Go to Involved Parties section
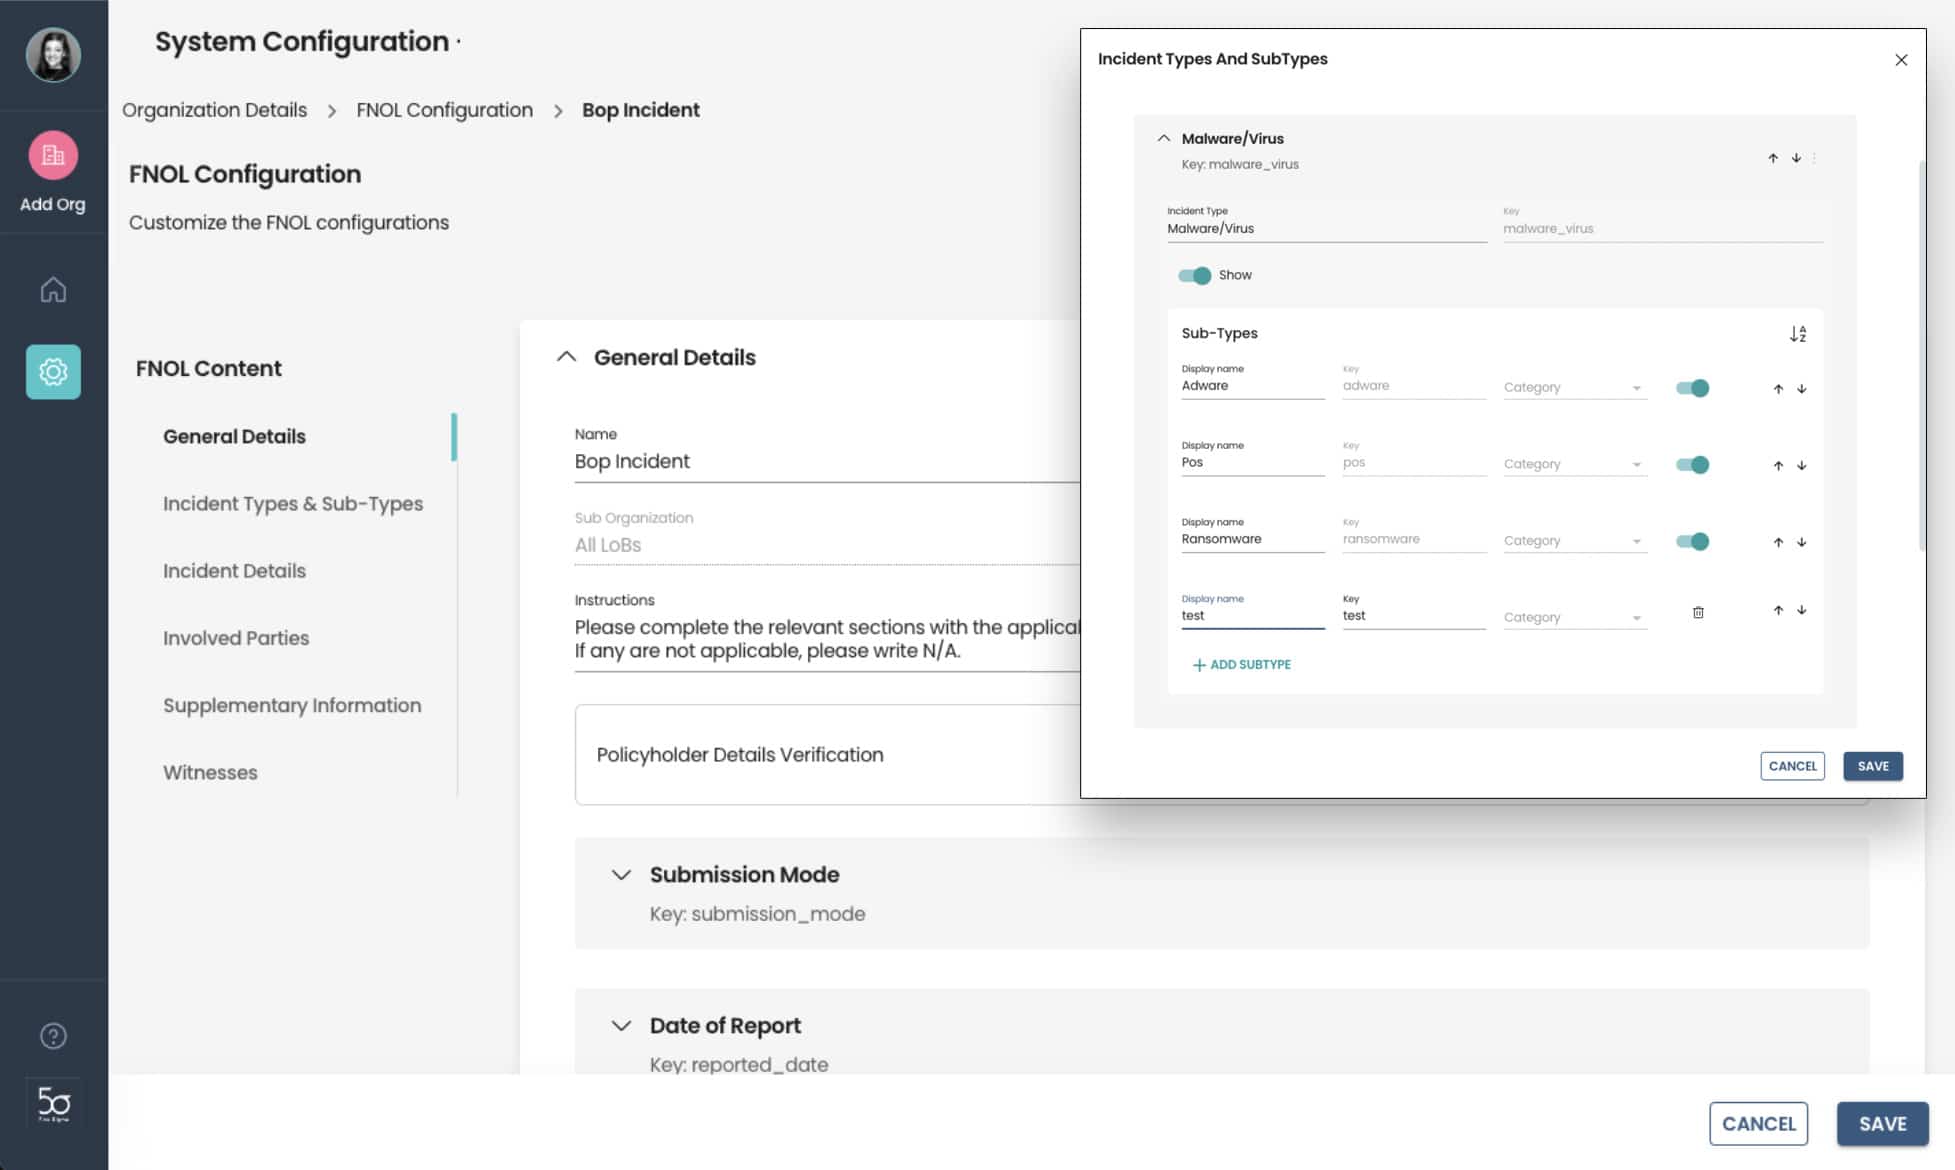 coord(236,638)
